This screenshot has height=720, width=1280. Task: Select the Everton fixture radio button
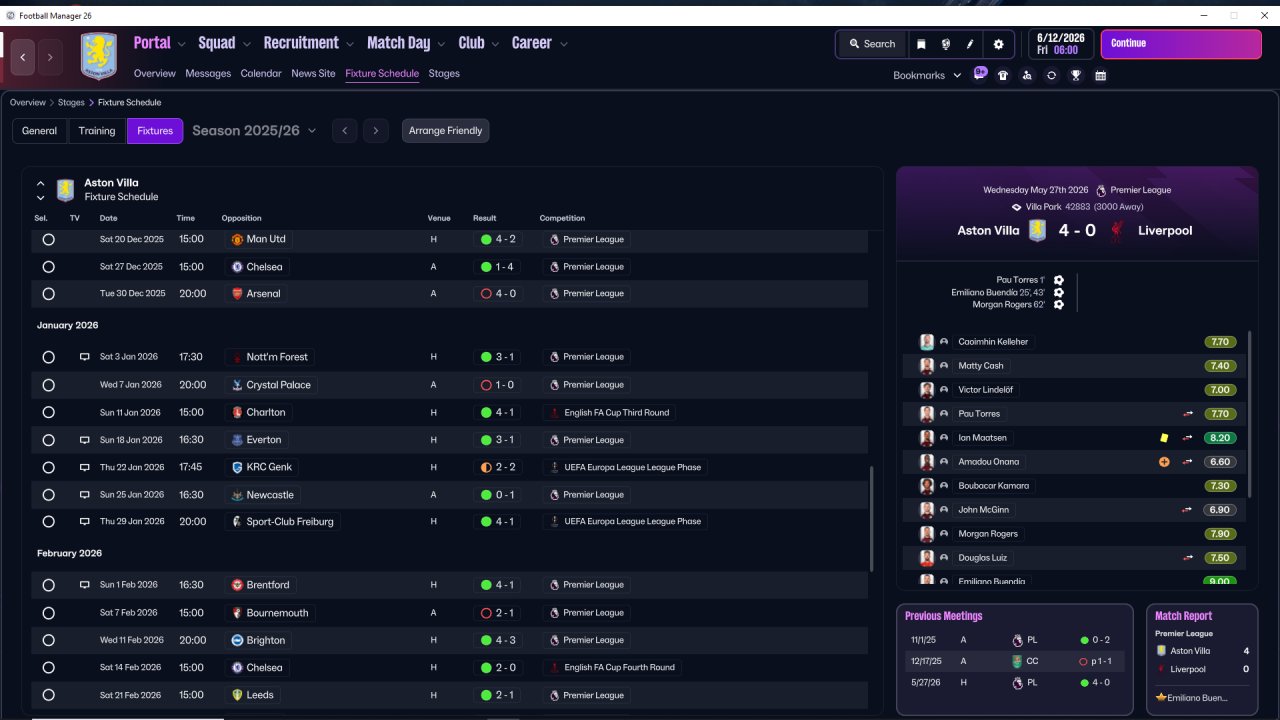point(48,440)
